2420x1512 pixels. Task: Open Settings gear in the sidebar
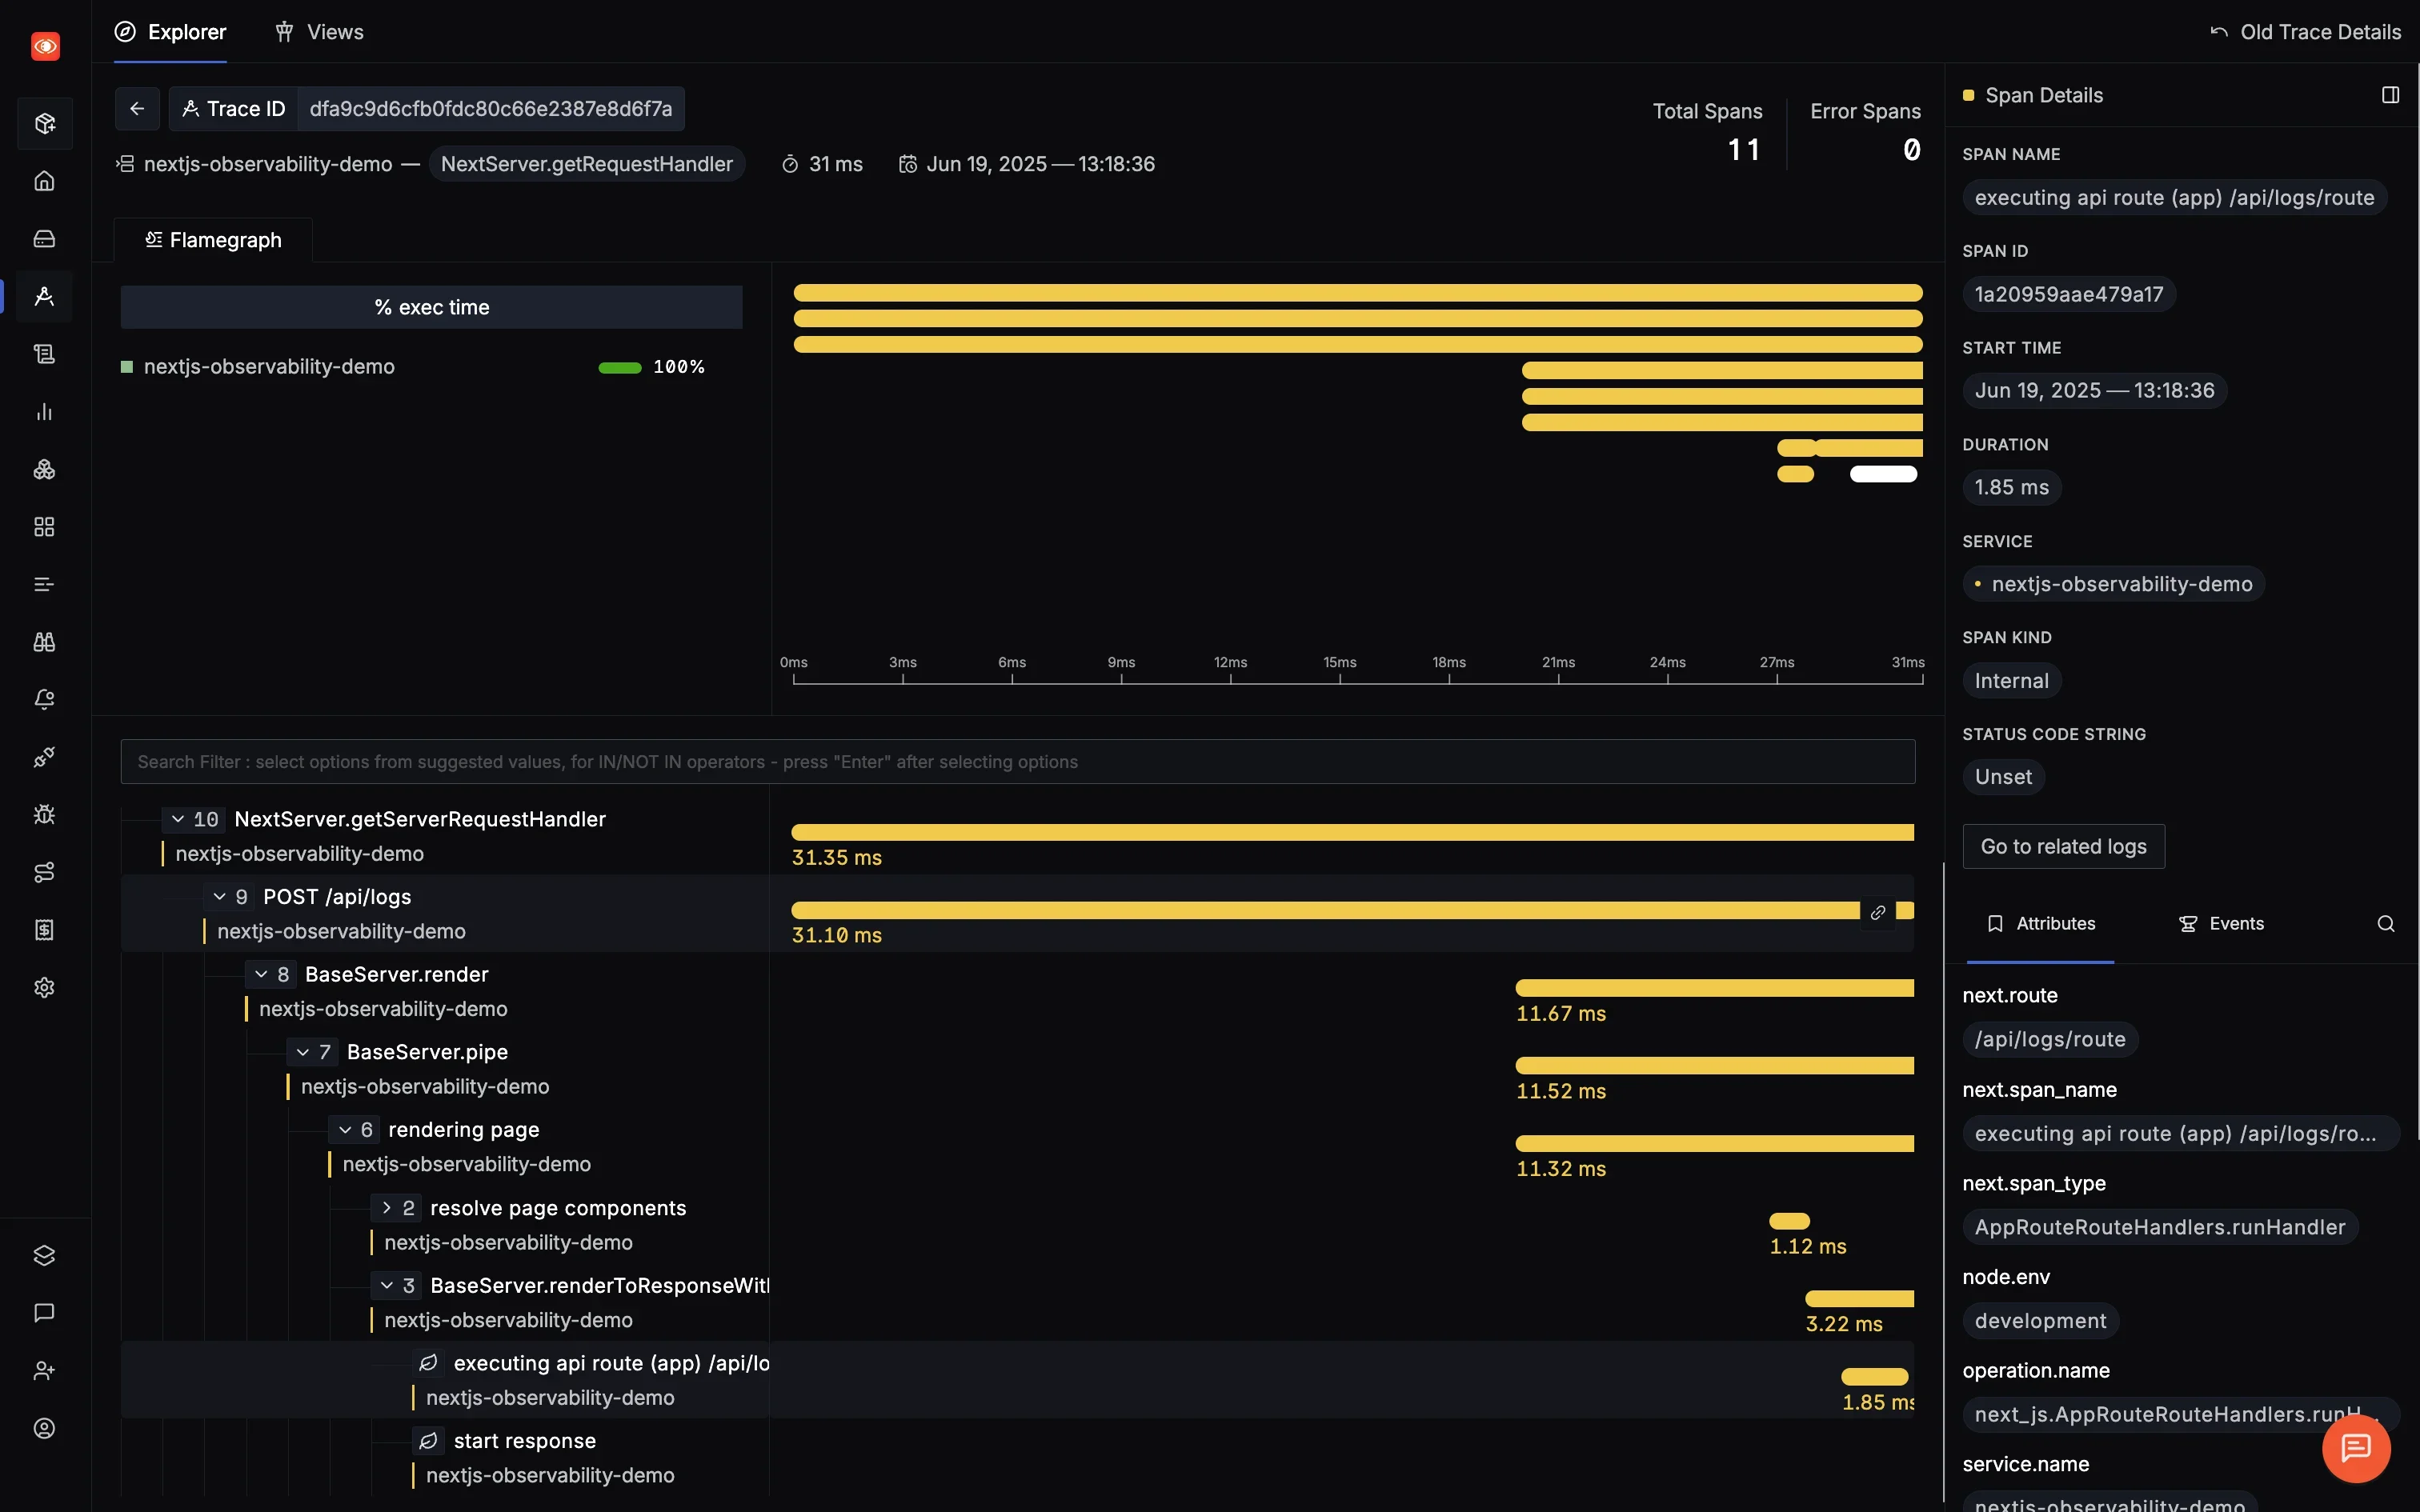point(44,987)
